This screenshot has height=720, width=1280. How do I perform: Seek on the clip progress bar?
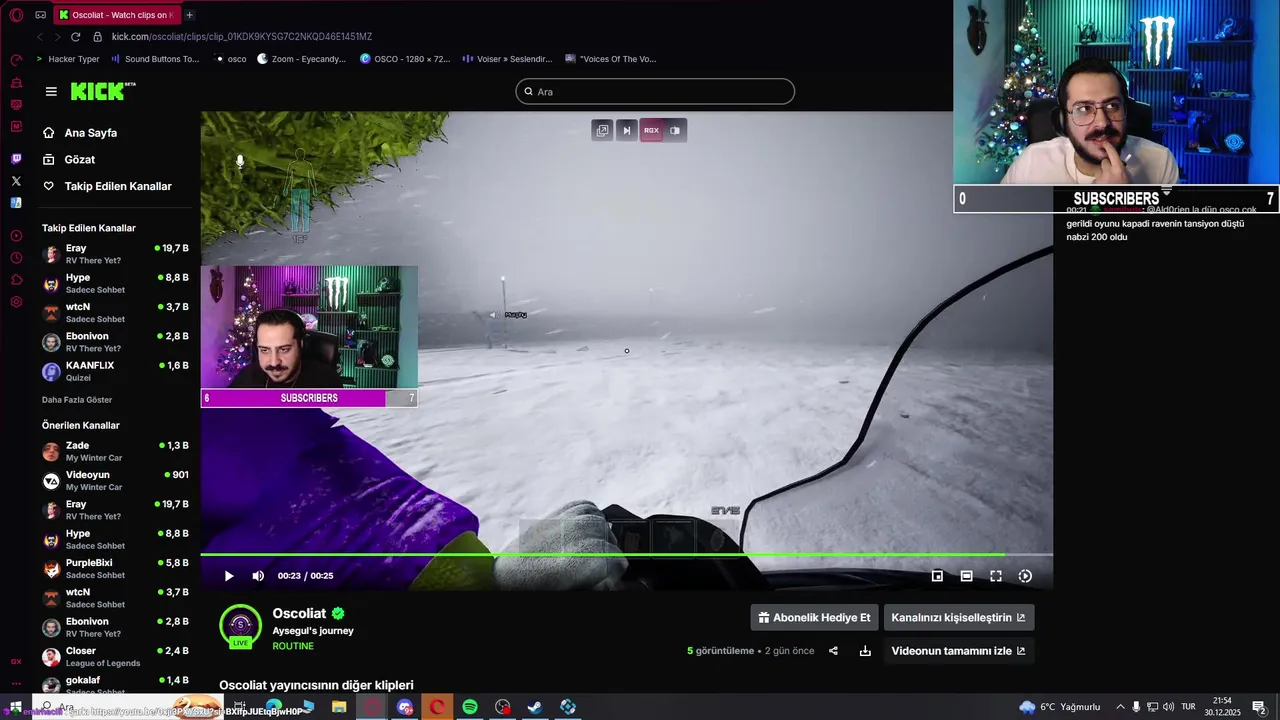[x=626, y=554]
